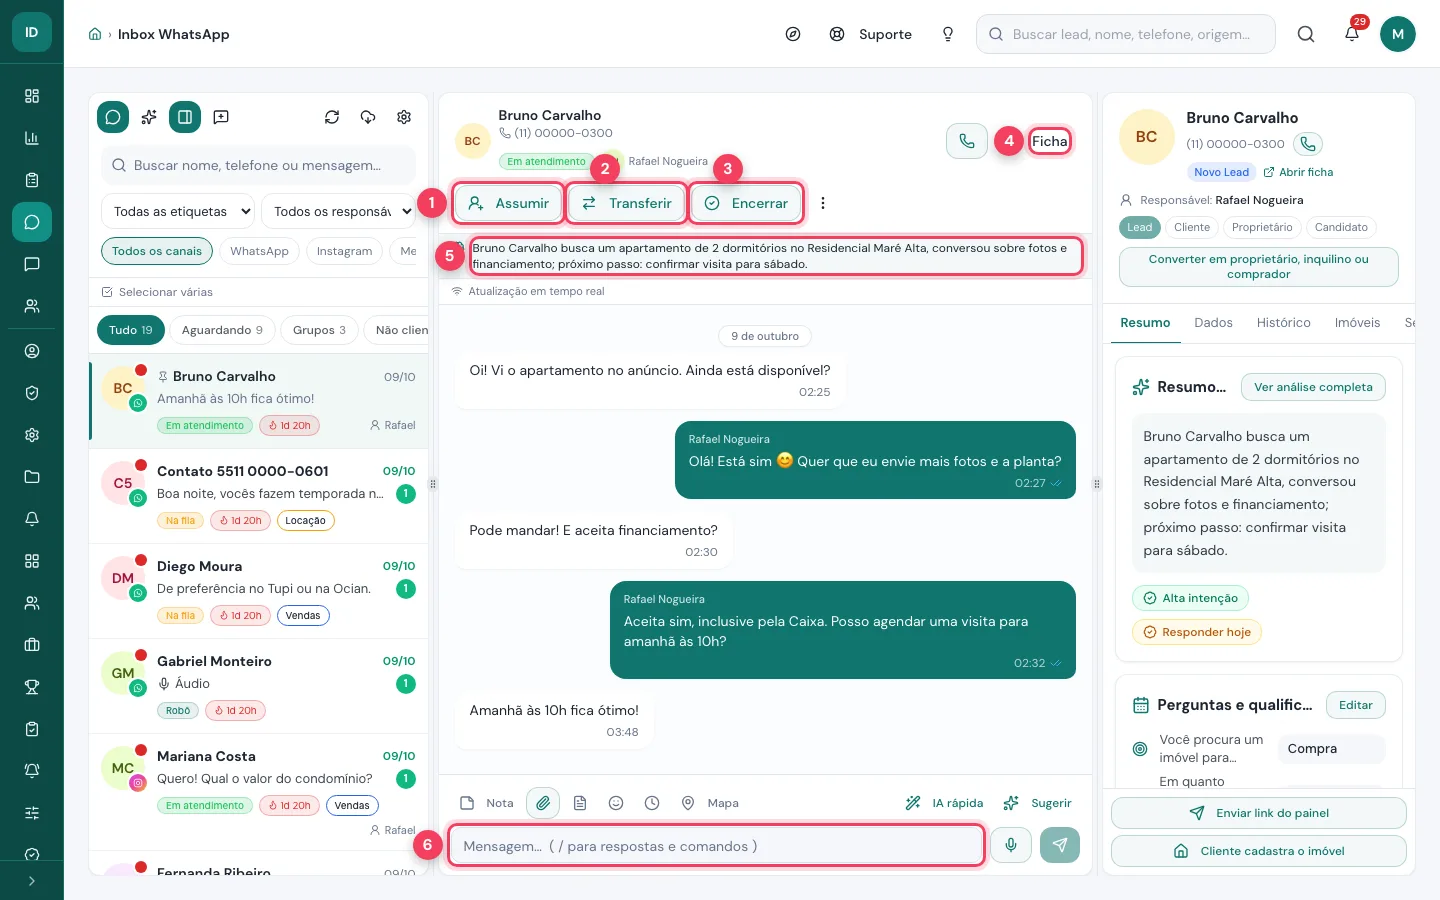Open the AI sparkles icon in inbox toolbar
Image resolution: width=1440 pixels, height=900 pixels.
click(149, 117)
